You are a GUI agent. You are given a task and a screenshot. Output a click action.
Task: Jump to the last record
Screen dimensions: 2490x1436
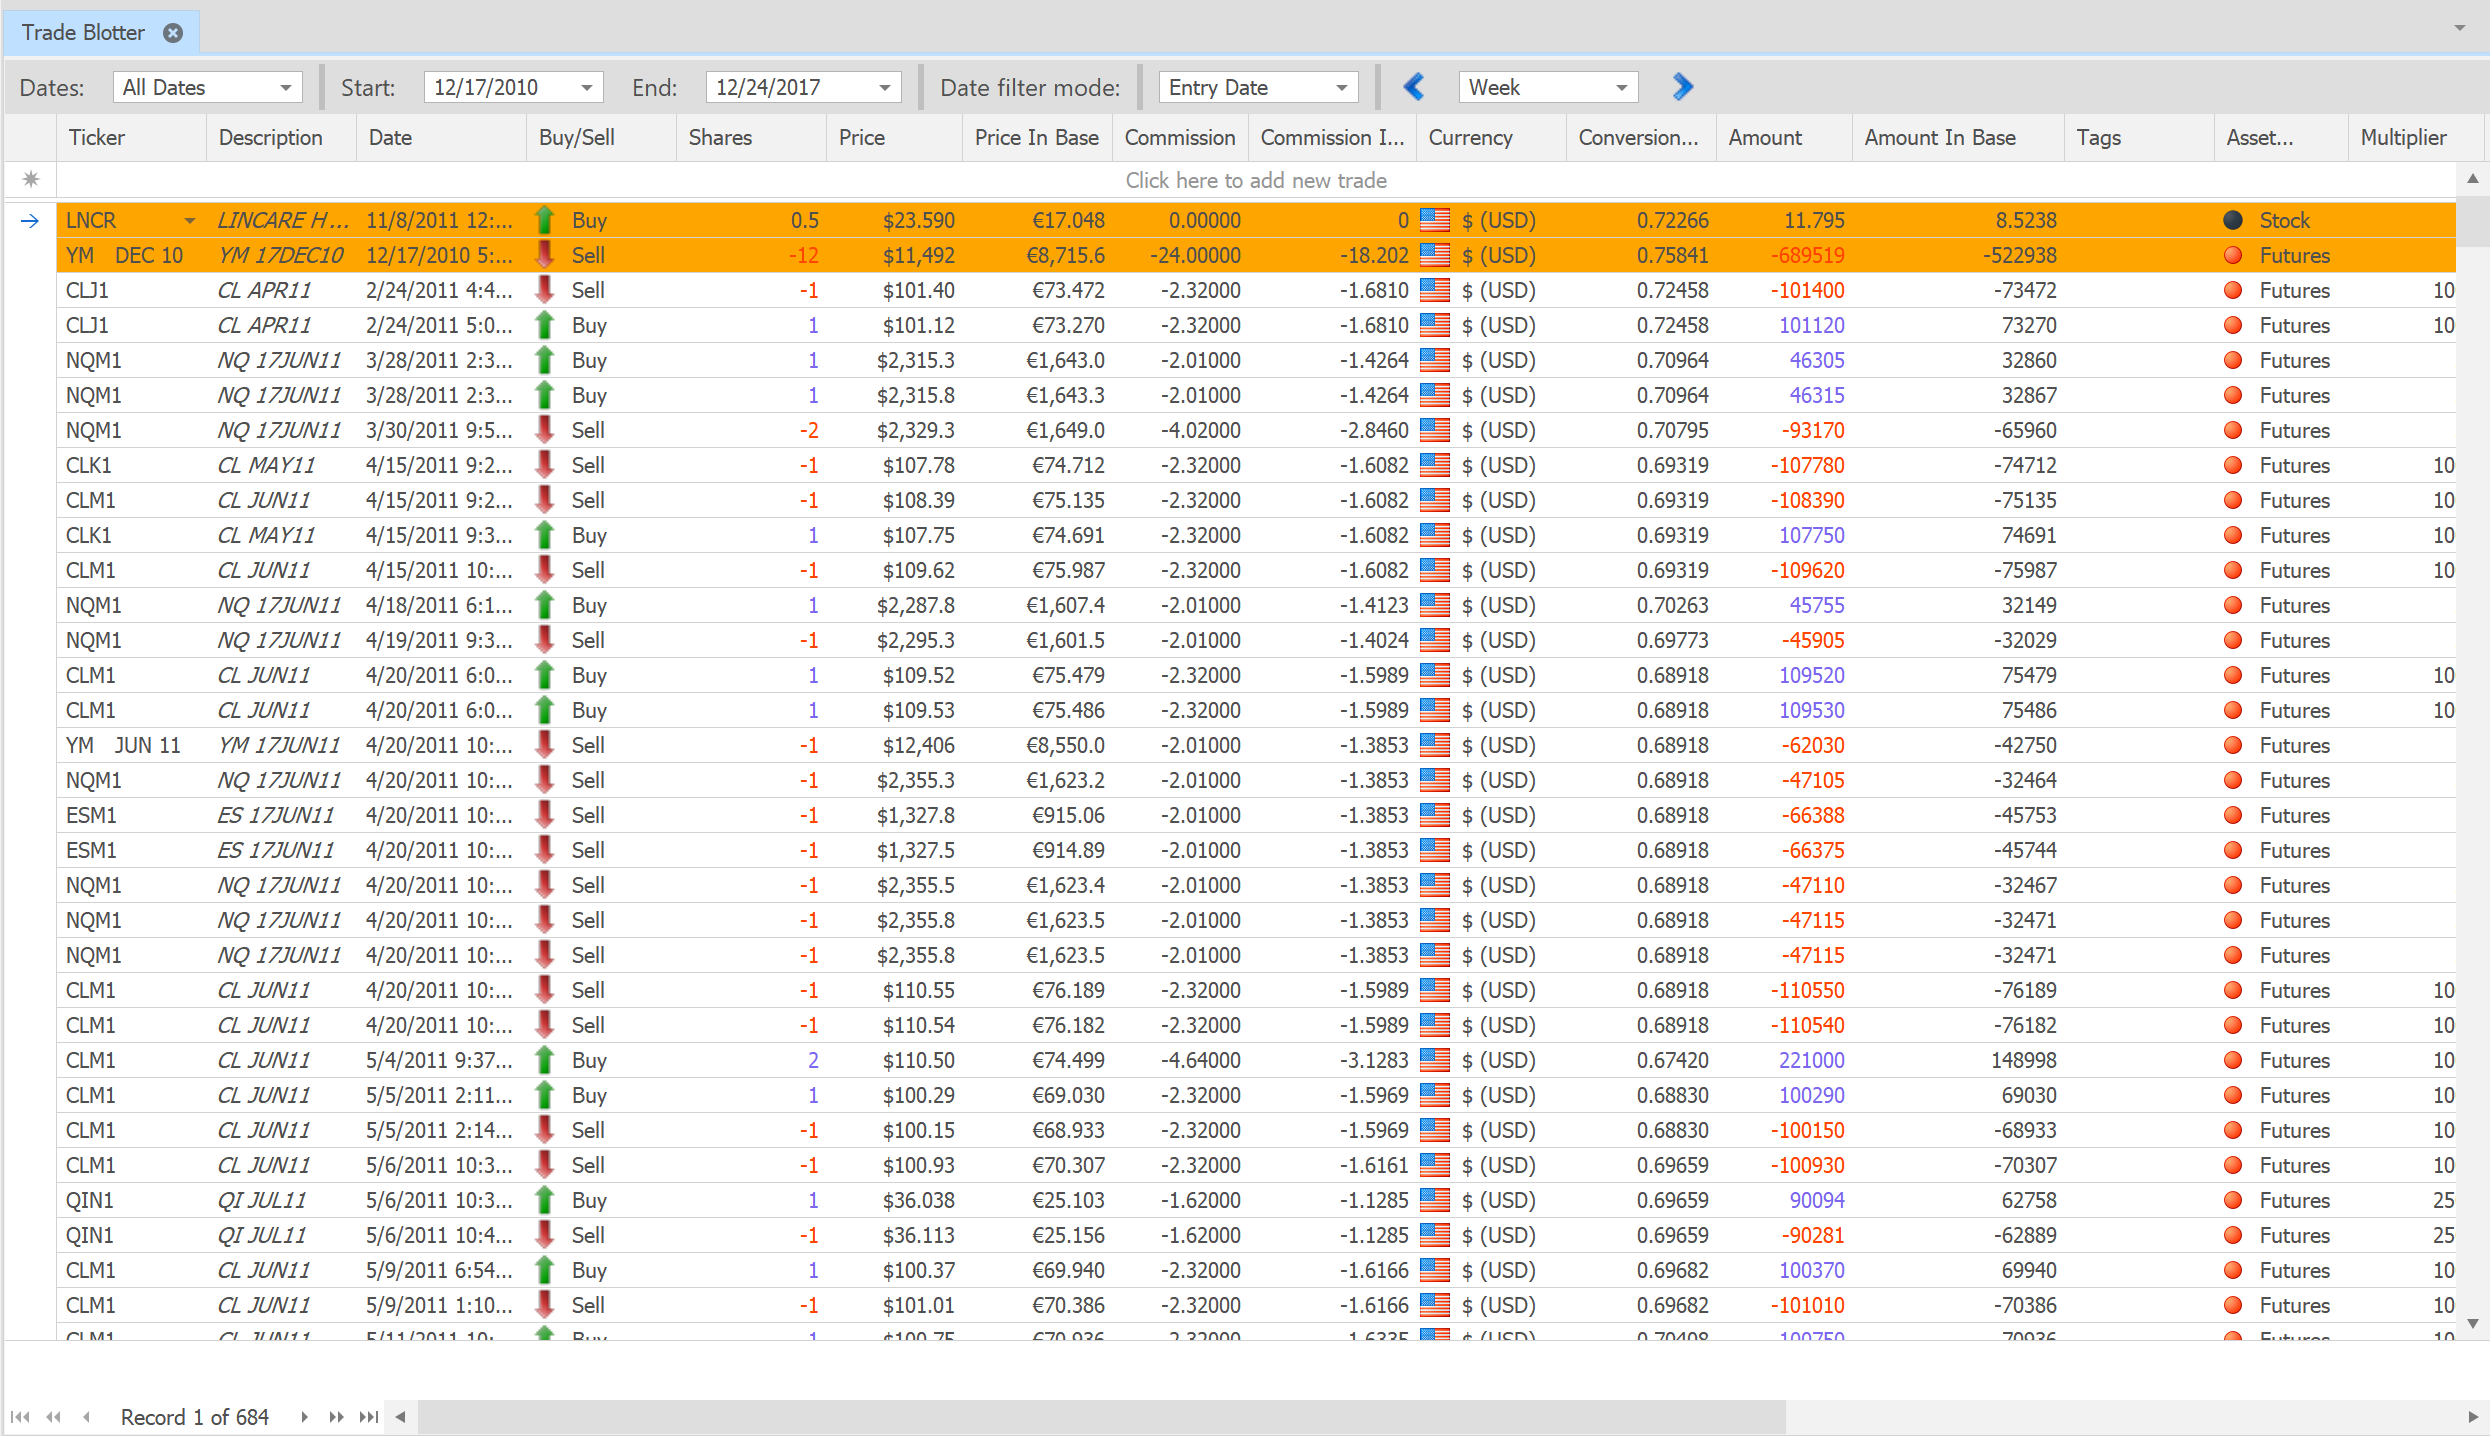click(x=369, y=1417)
